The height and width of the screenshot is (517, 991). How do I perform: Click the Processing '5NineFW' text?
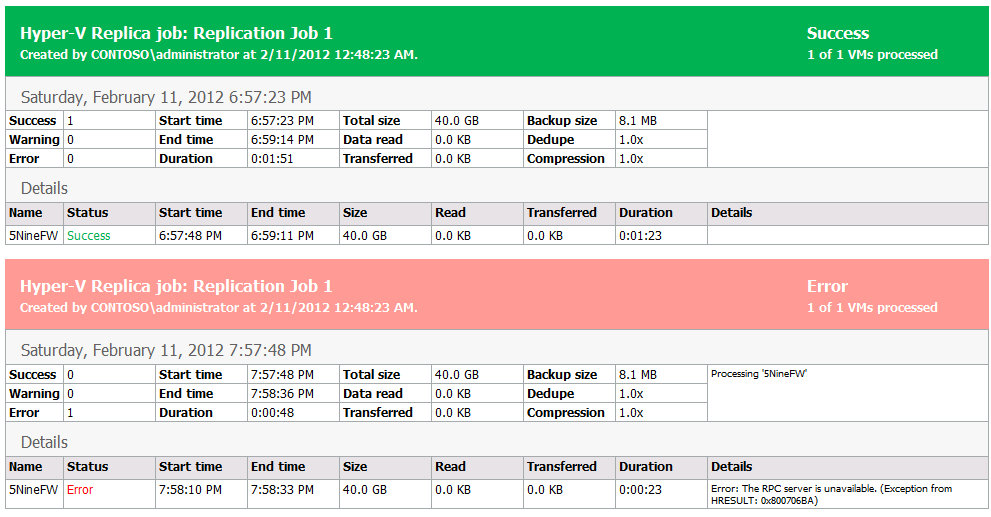tap(759, 374)
